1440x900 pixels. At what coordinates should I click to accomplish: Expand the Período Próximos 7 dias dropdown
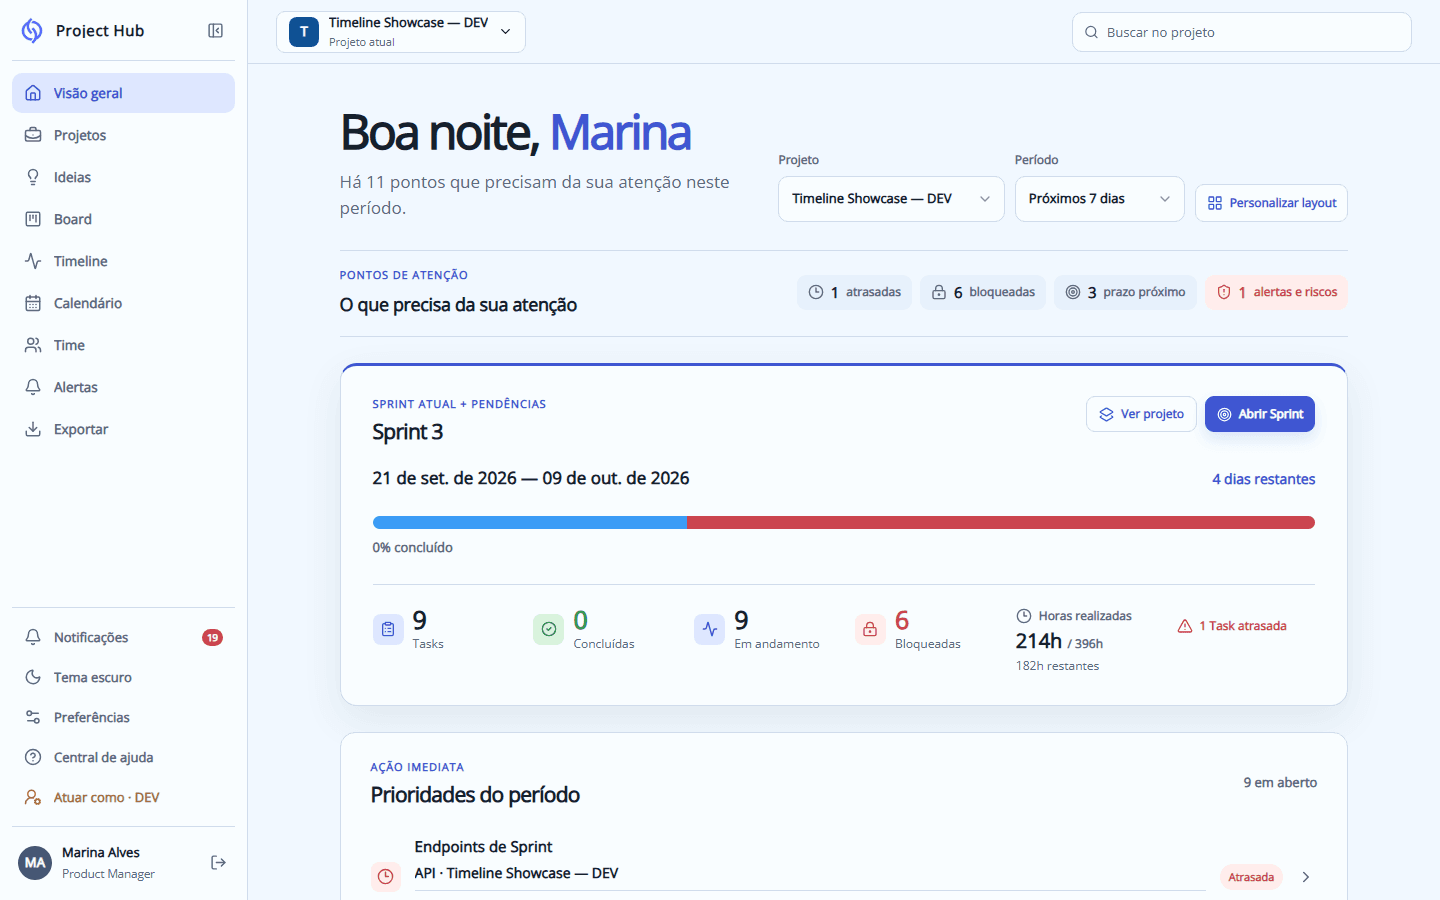(1100, 199)
